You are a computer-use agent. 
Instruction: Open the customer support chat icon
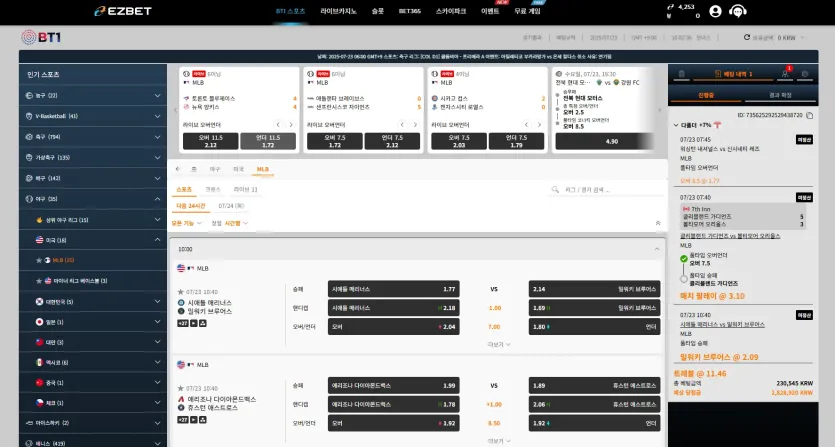click(738, 11)
